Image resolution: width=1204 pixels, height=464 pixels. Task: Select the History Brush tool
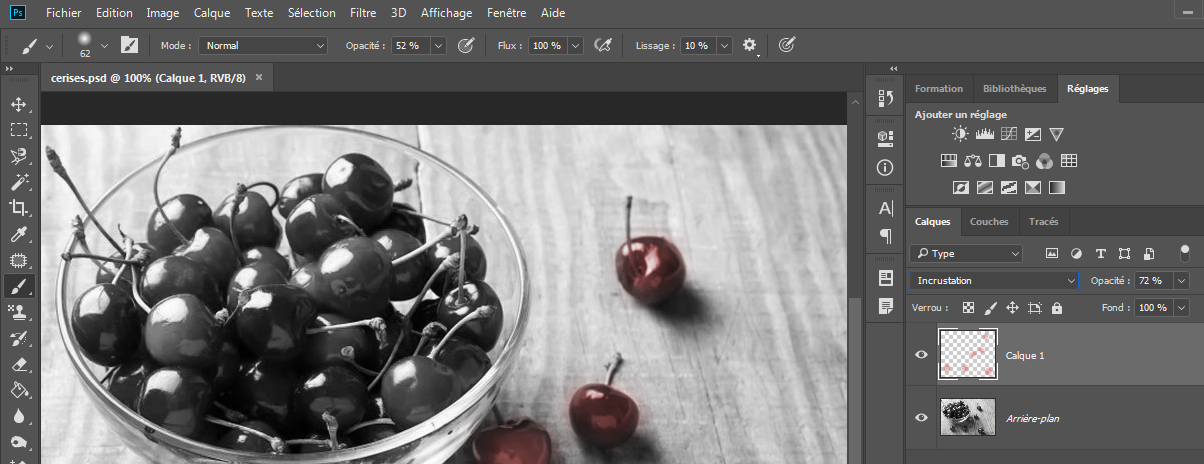[x=18, y=338]
